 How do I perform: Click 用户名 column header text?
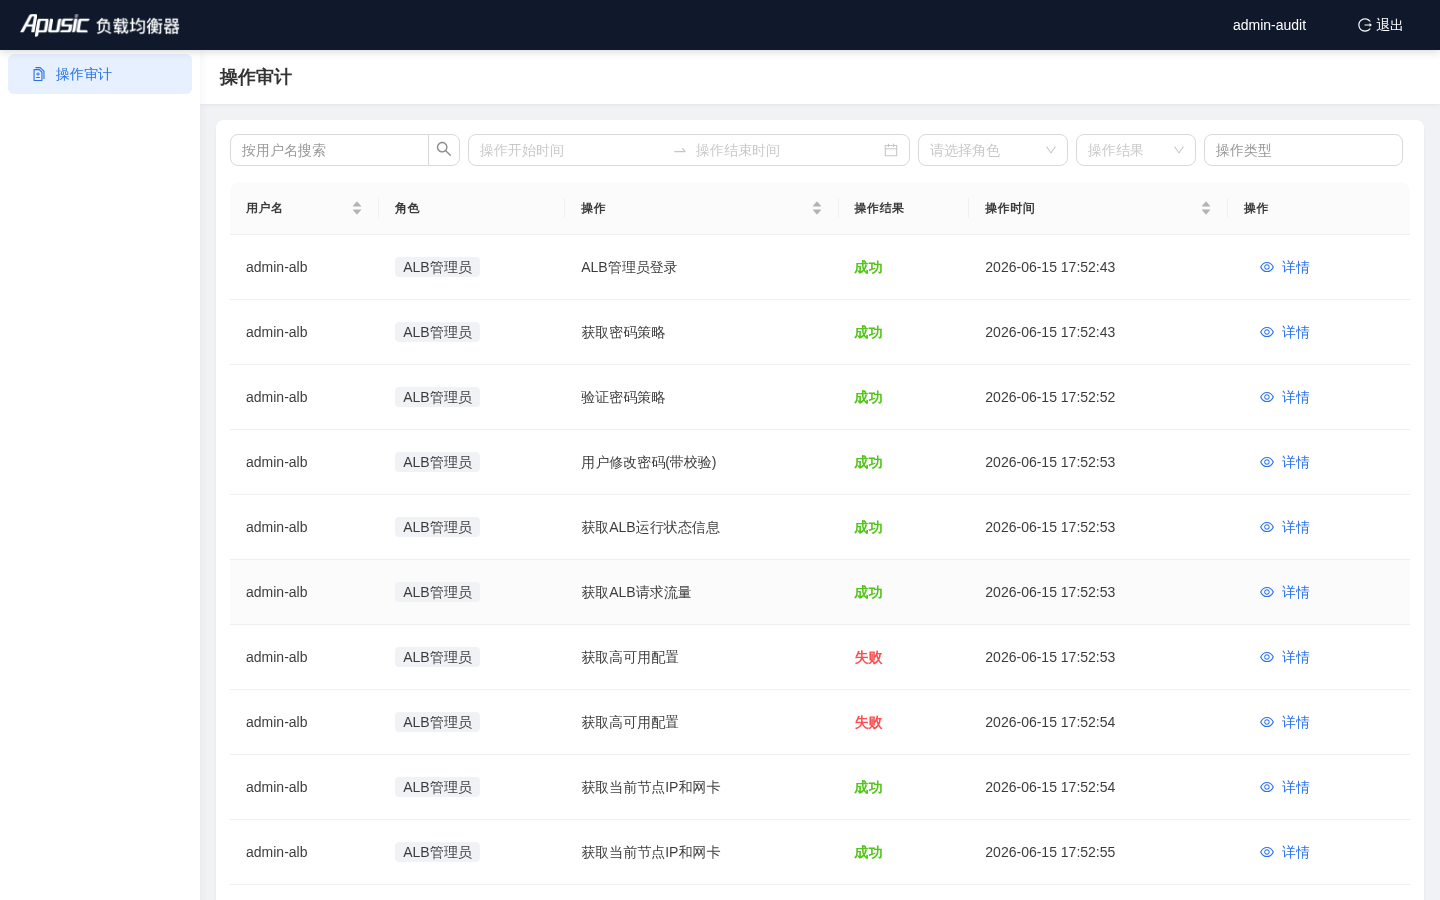point(264,208)
